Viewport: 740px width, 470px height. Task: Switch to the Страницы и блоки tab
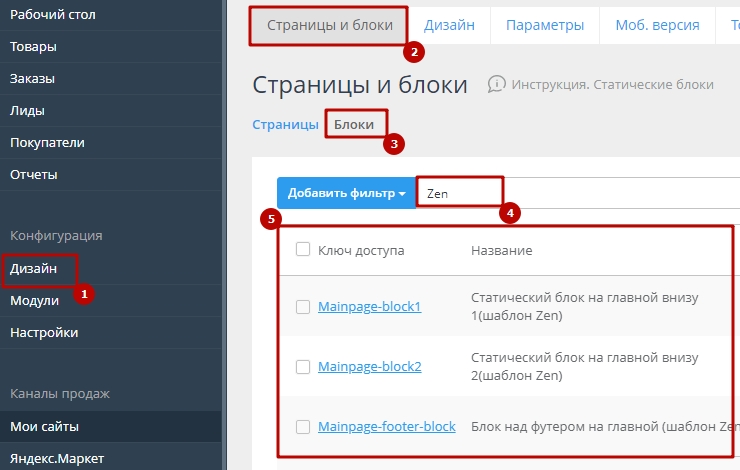point(330,25)
